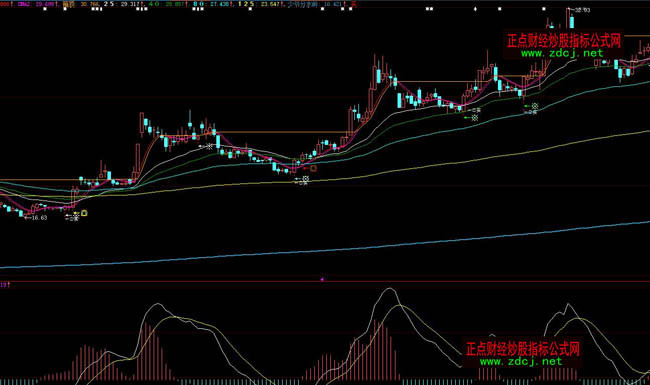Select the cyan 80 moving average label
The image size is (650, 385).
(x=199, y=4)
